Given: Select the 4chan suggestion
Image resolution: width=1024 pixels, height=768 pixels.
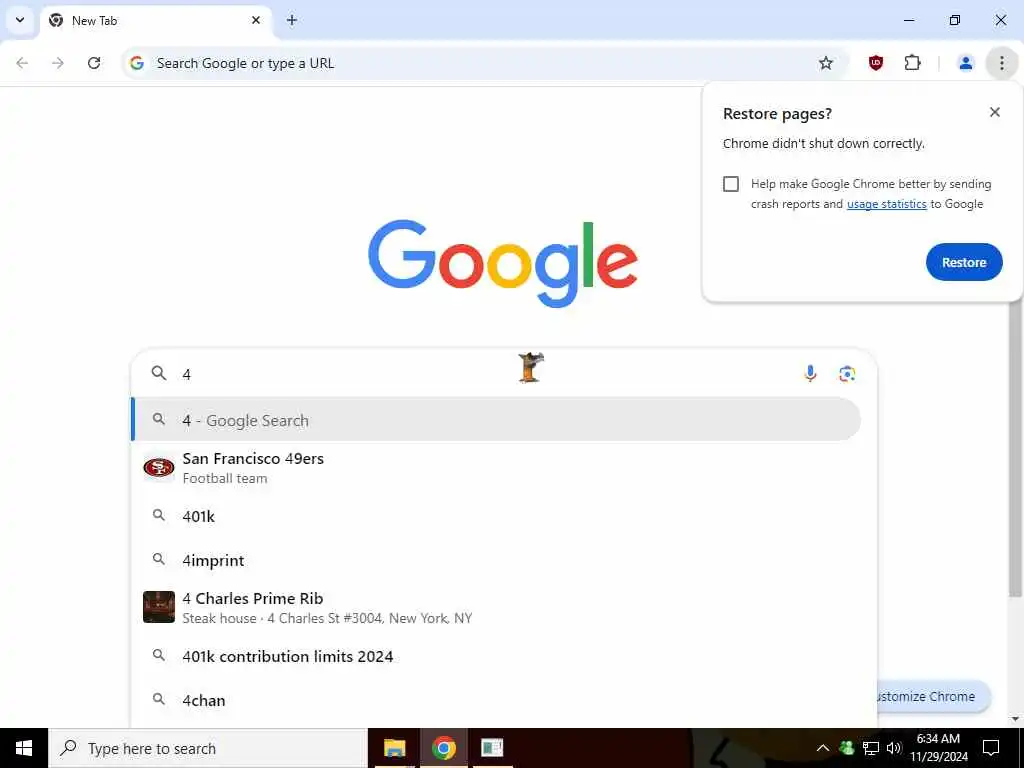Looking at the screenshot, I should [x=496, y=700].
